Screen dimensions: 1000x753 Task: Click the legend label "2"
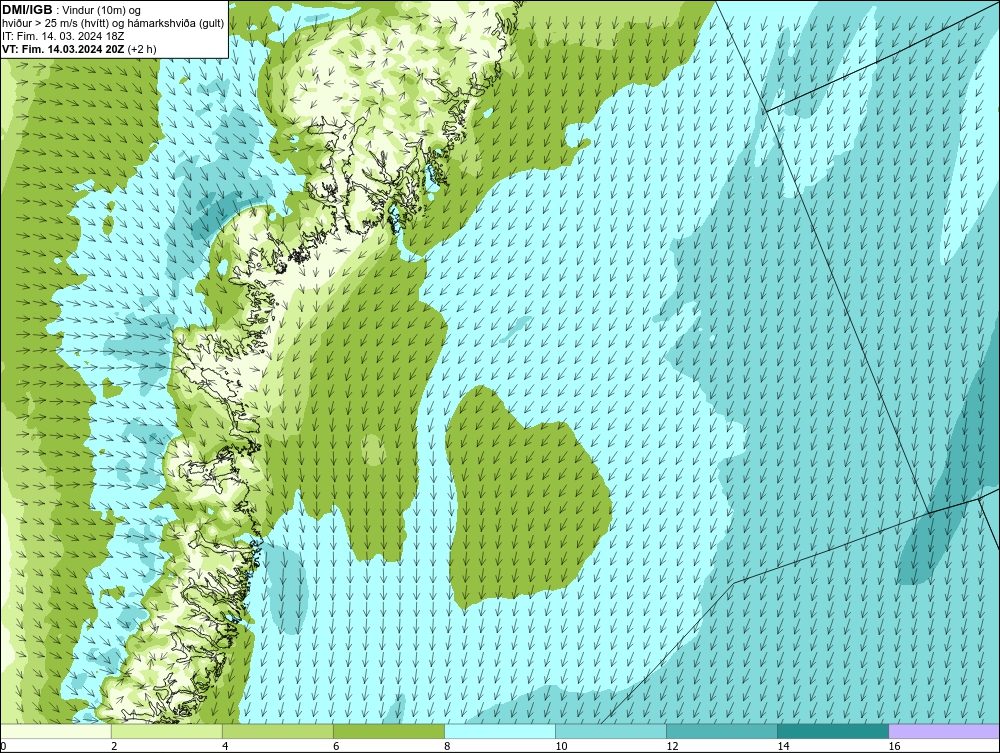click(x=114, y=746)
